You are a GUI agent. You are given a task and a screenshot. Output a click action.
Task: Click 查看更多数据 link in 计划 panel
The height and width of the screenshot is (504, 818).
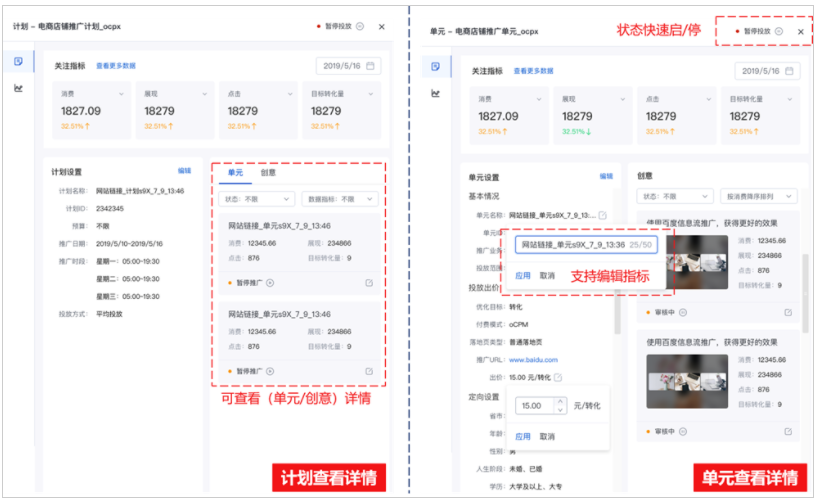point(116,66)
